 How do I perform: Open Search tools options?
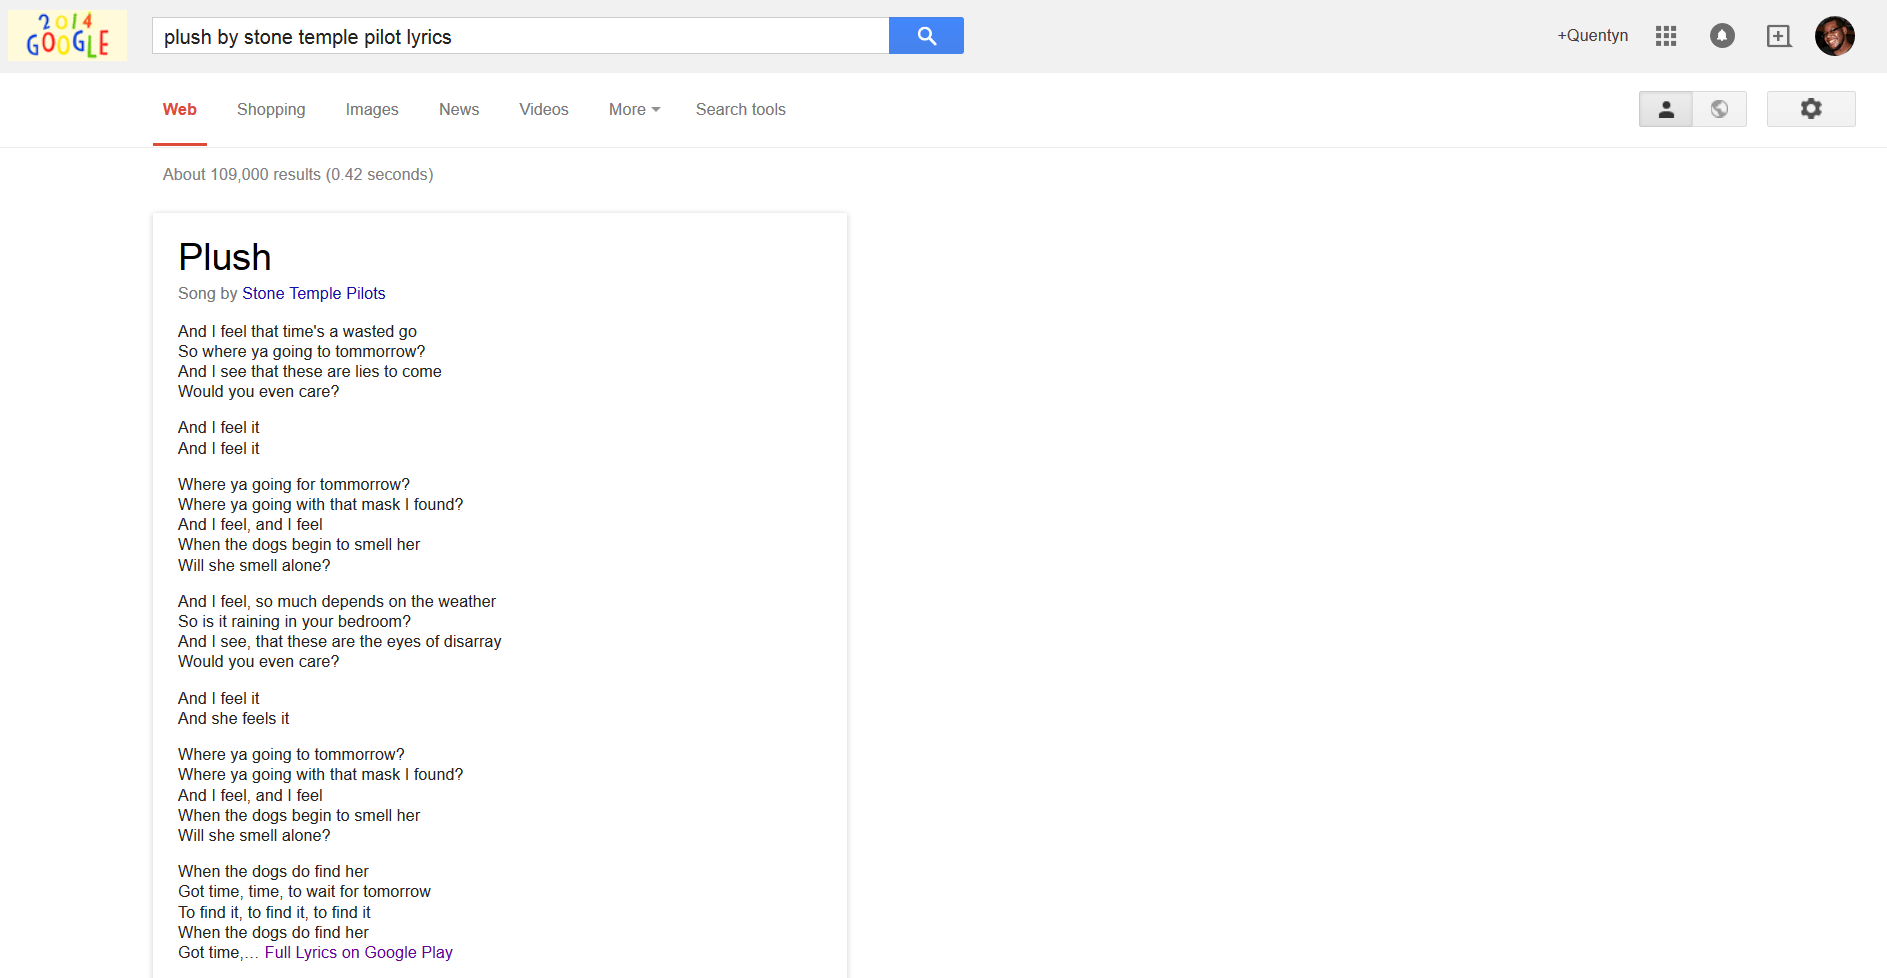pyautogui.click(x=740, y=110)
